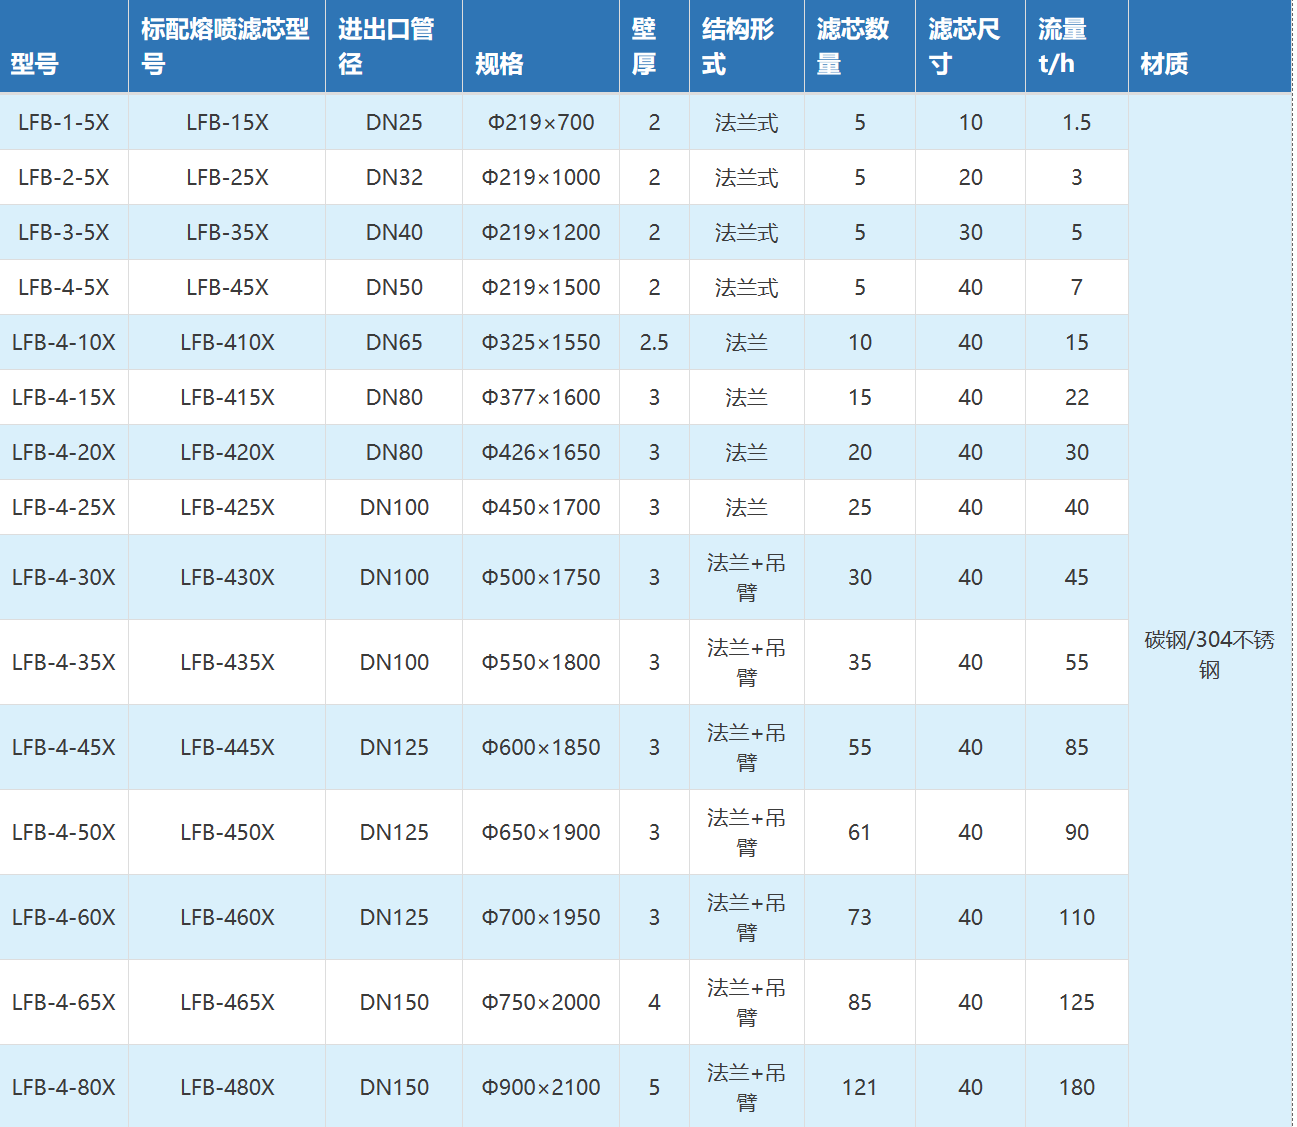Click the Φ325×1550 specification cell

click(541, 342)
